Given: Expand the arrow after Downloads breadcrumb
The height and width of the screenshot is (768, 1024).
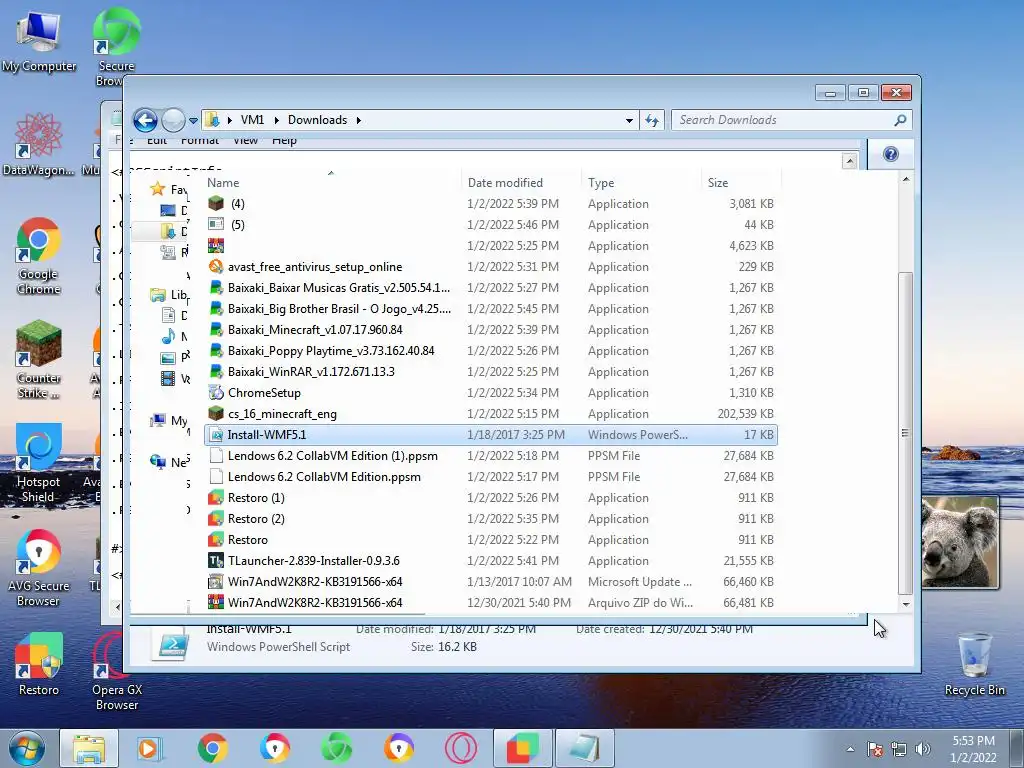Looking at the screenshot, I should point(359,120).
